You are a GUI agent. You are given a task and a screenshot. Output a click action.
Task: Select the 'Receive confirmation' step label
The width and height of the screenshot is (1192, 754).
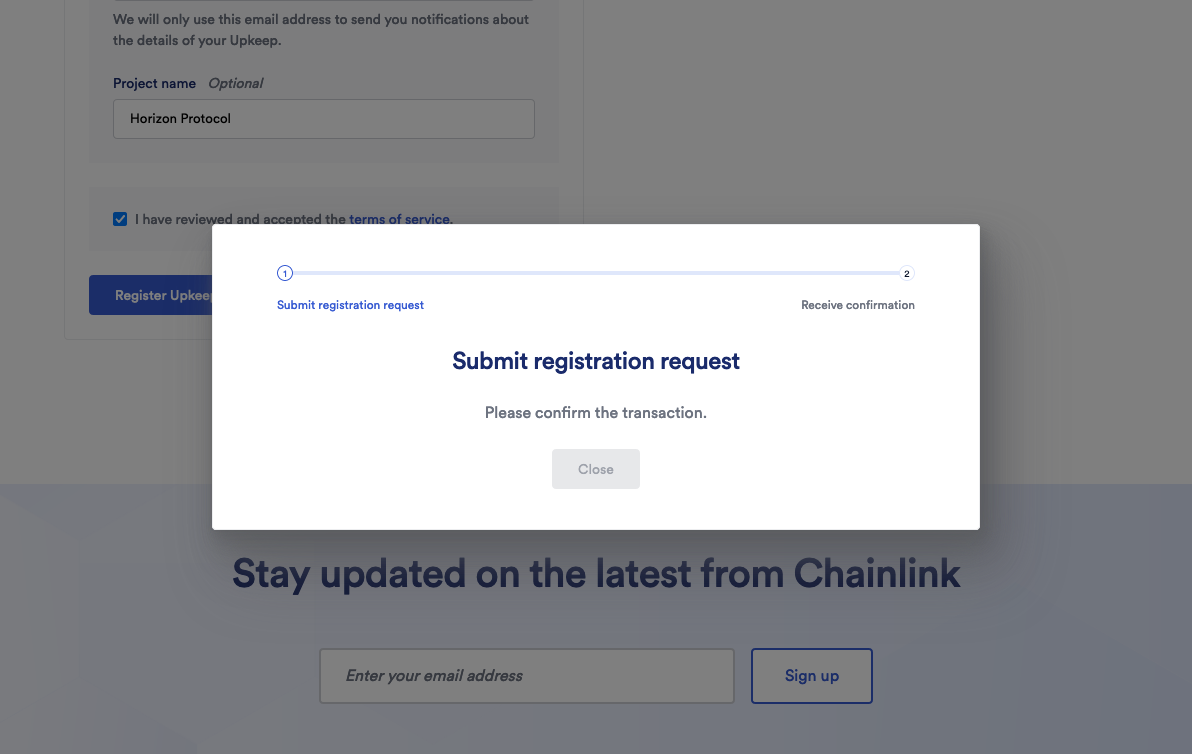[x=857, y=305]
